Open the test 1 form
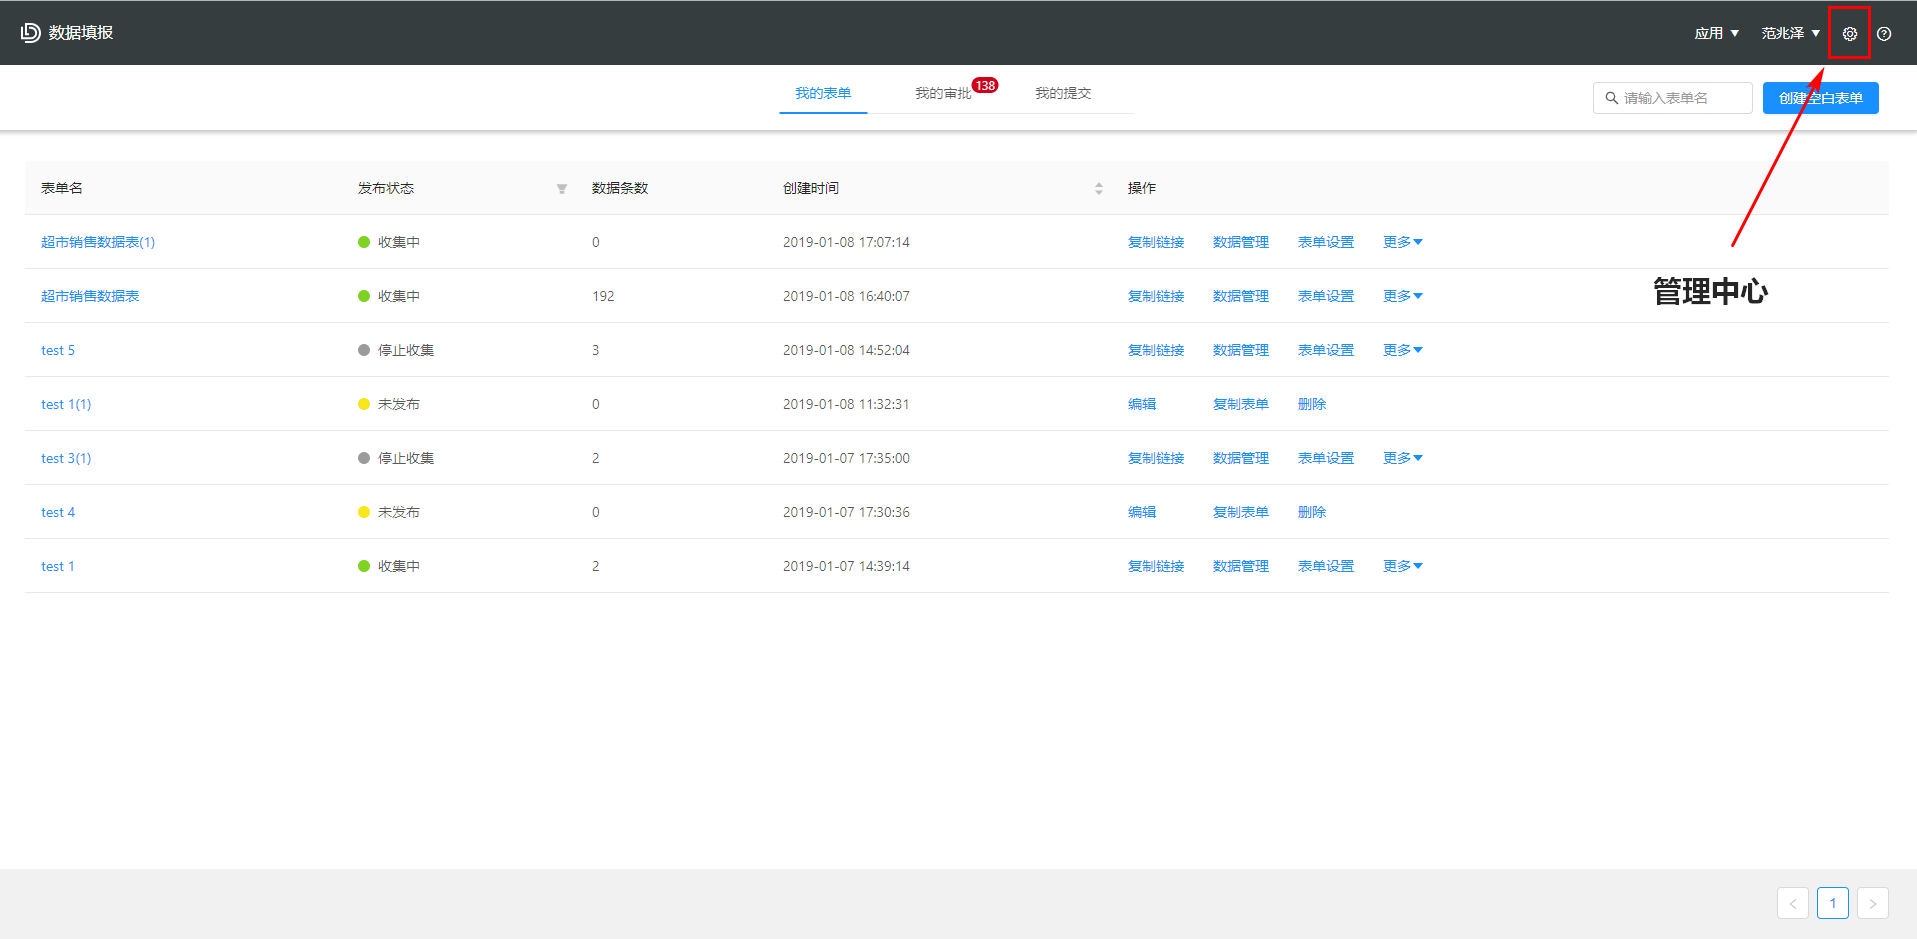This screenshot has height=939, width=1917. [58, 566]
